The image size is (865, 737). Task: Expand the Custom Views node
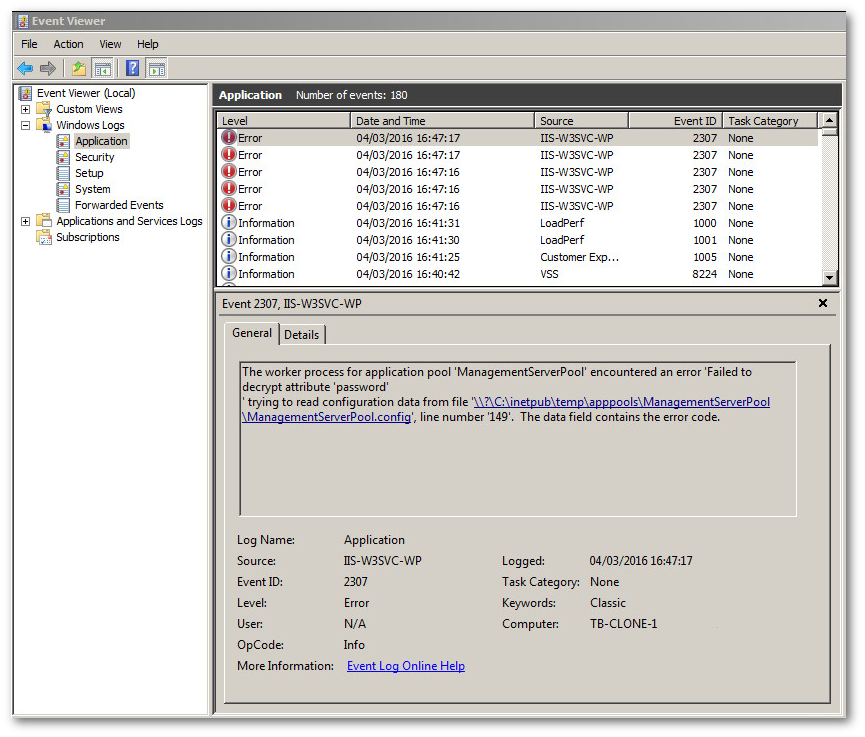click(24, 108)
